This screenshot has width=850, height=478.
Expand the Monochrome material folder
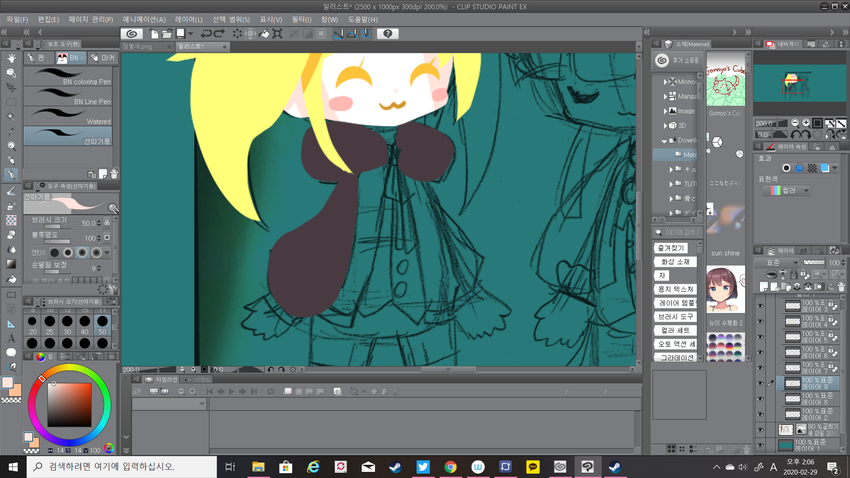click(x=665, y=82)
